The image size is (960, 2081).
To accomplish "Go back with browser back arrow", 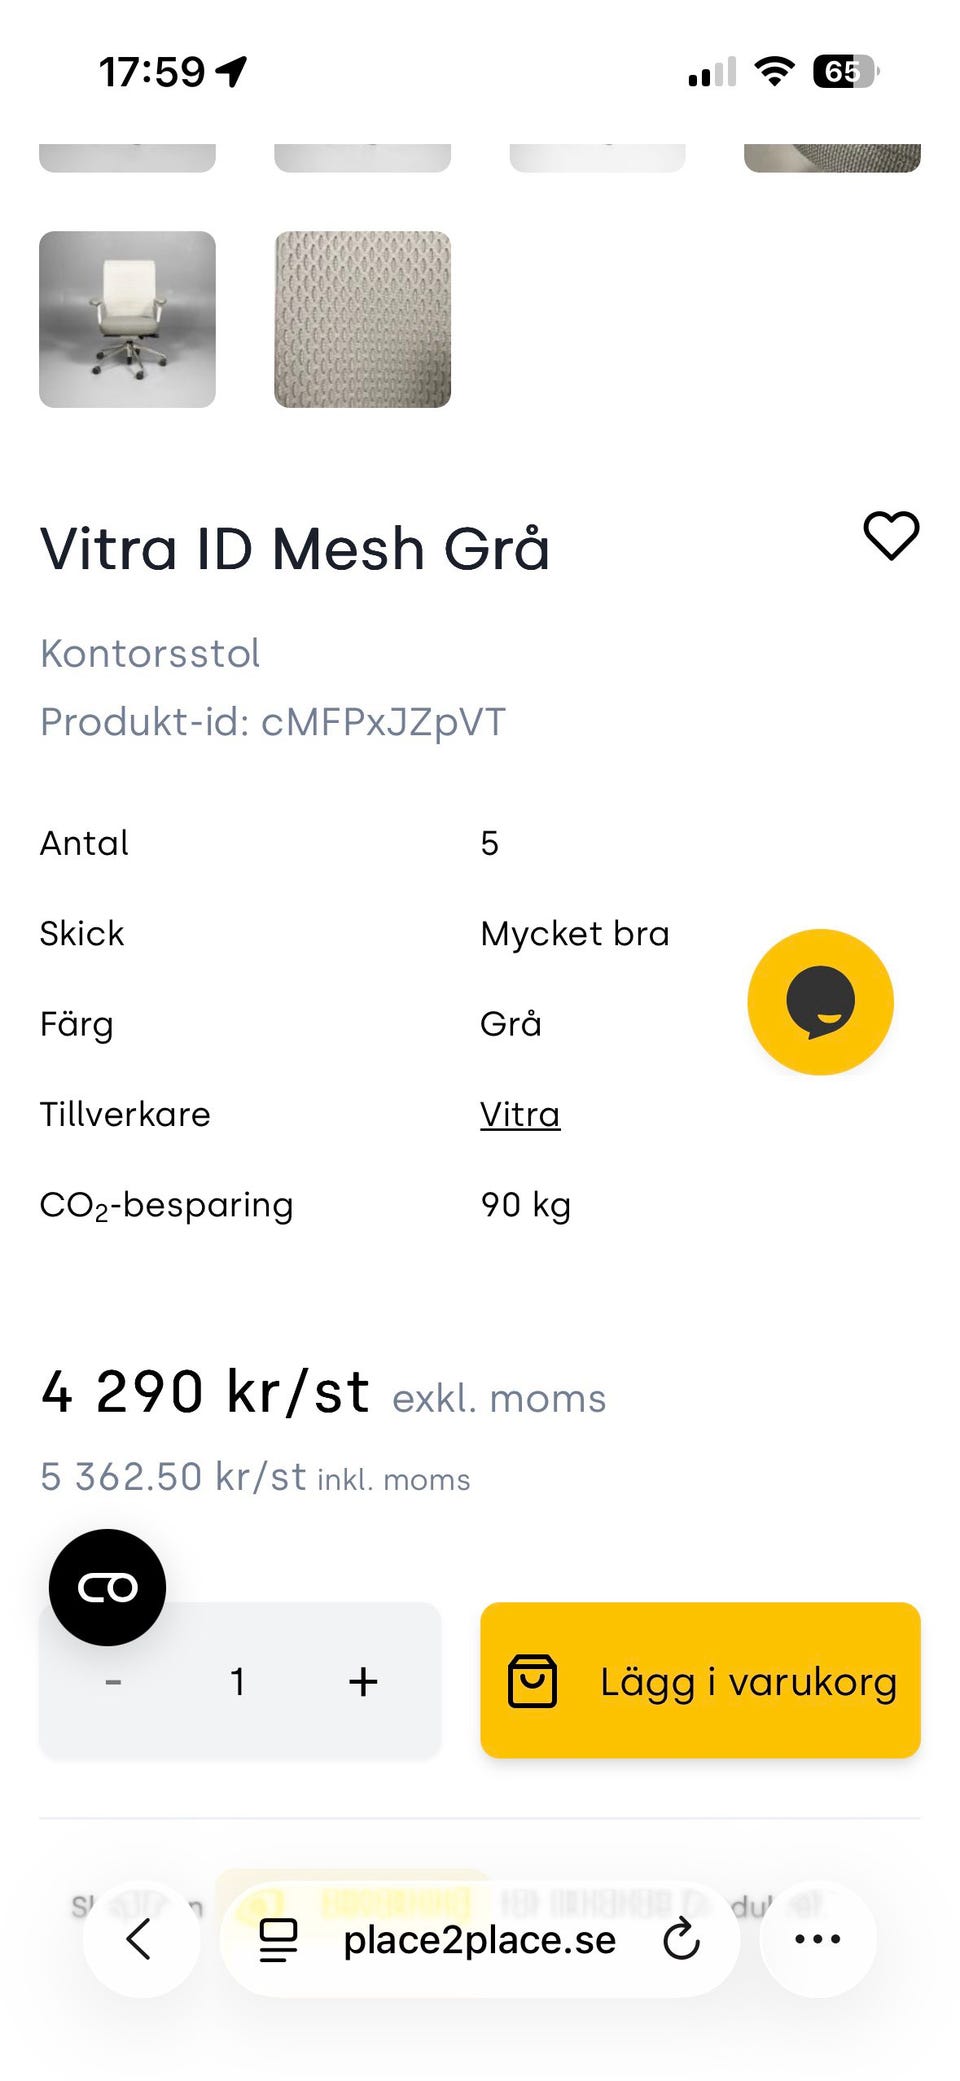I will pyautogui.click(x=140, y=1939).
